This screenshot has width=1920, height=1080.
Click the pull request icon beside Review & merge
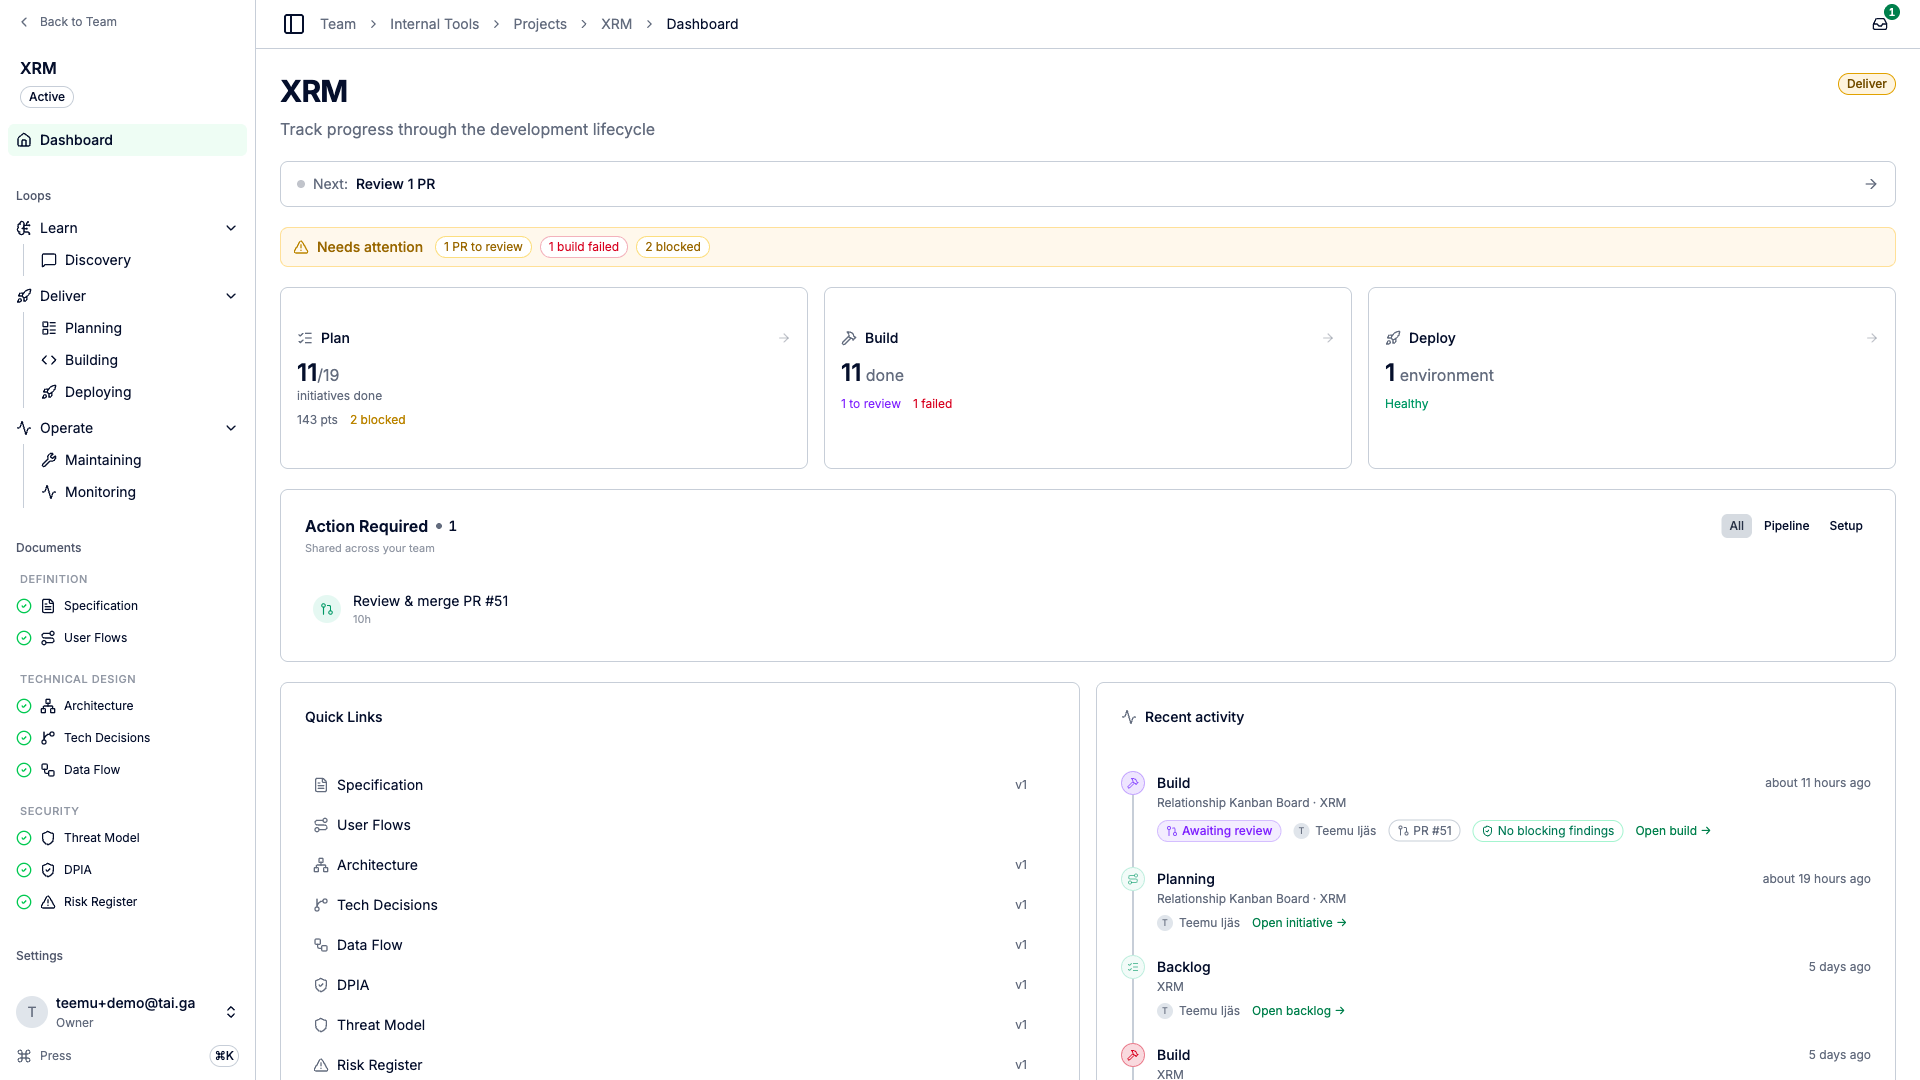327,609
